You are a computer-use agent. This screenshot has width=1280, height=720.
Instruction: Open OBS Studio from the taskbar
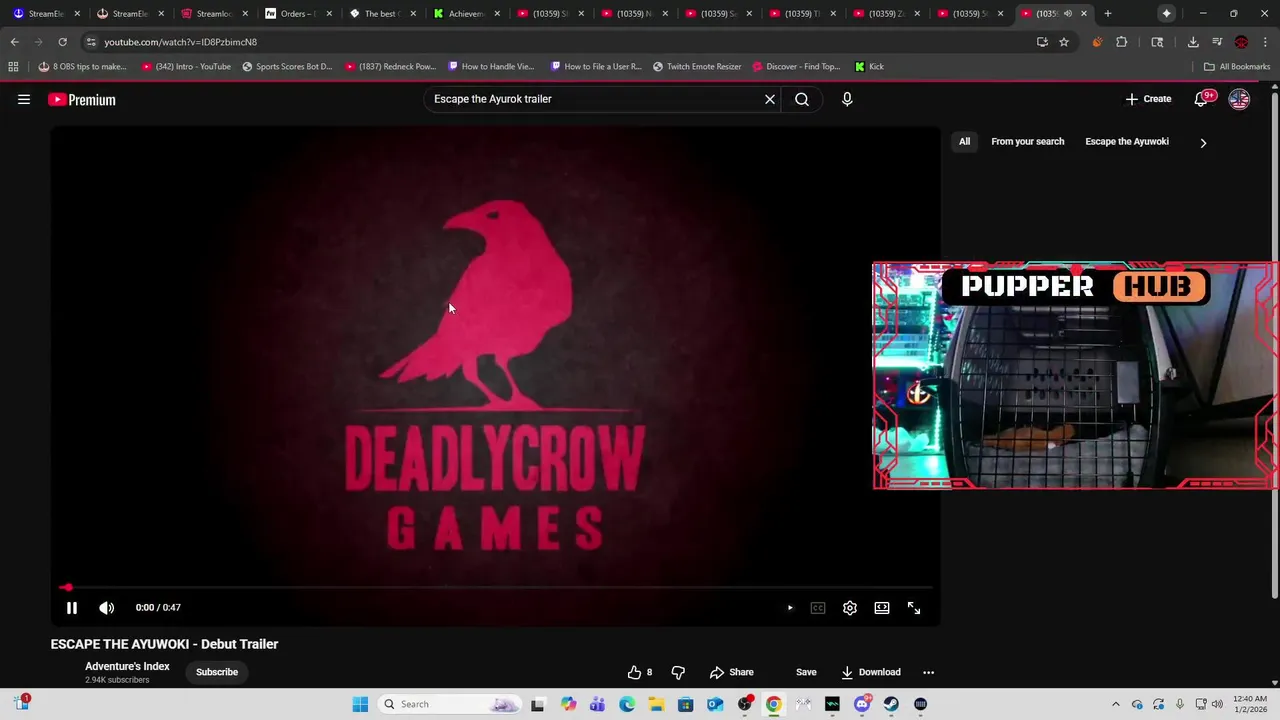coord(745,704)
